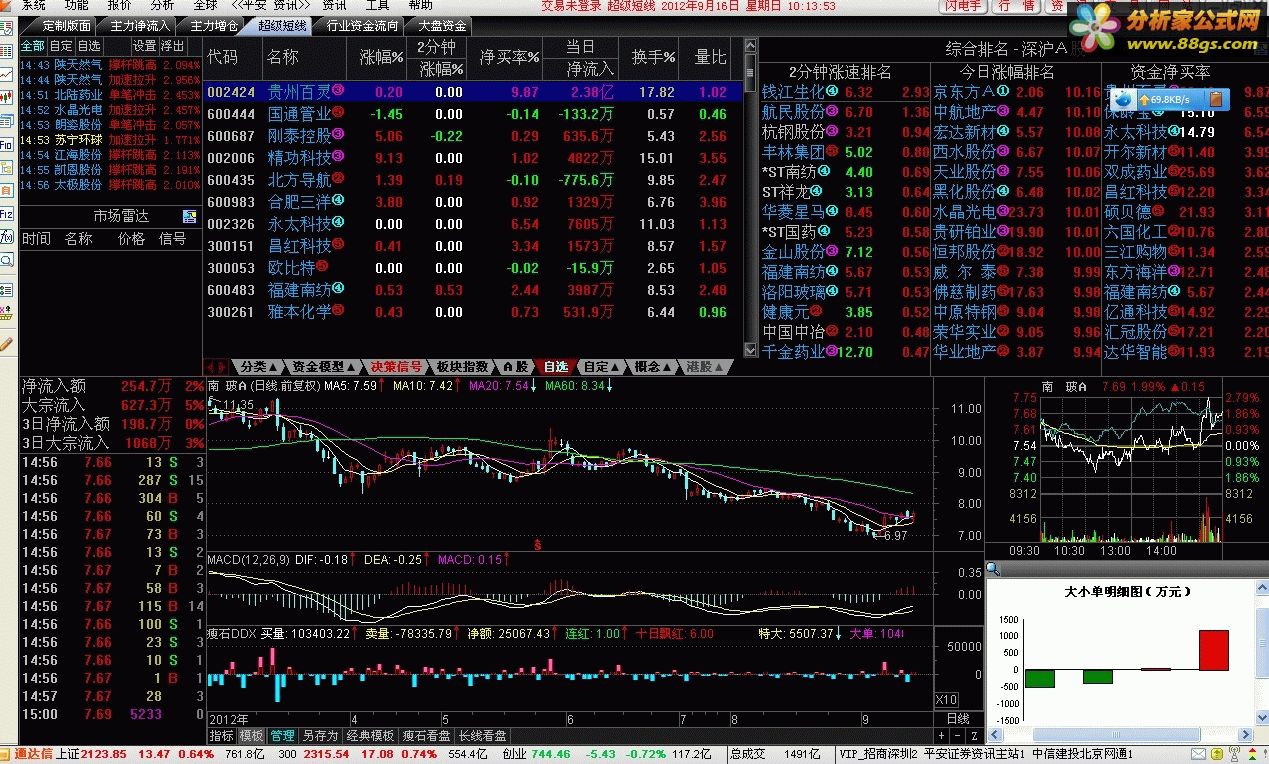The height and width of the screenshot is (764, 1269).
Task: Click the 管理 bottom tab
Action: (x=282, y=735)
